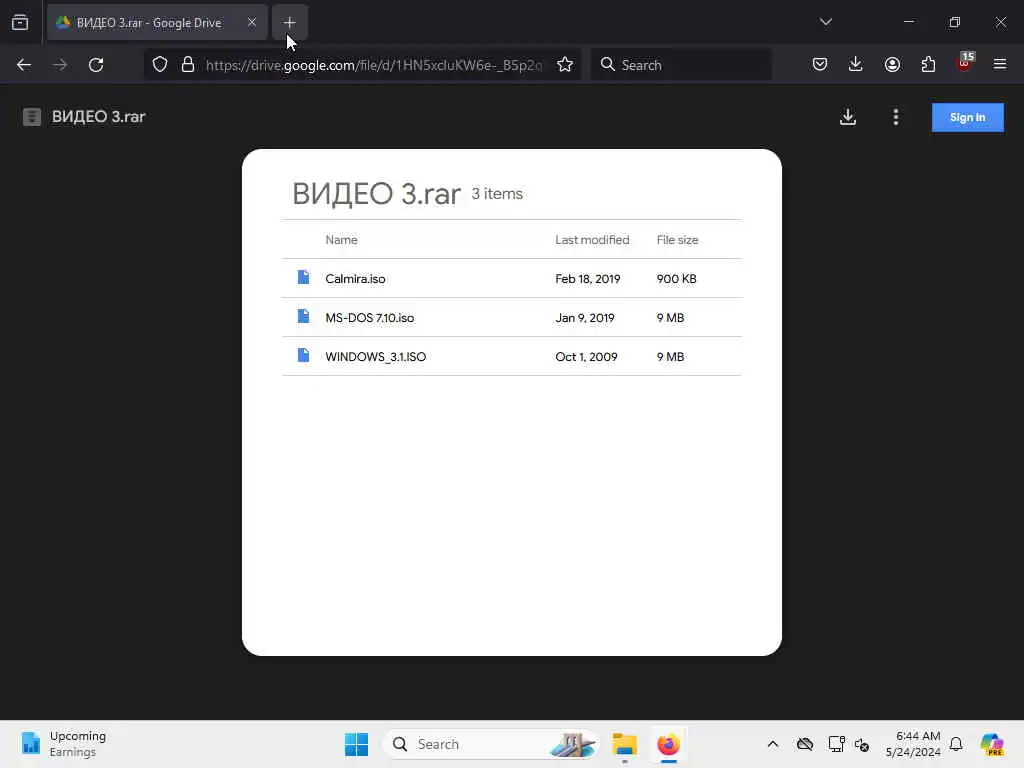
Task: Go forward one page
Action: click(60, 65)
